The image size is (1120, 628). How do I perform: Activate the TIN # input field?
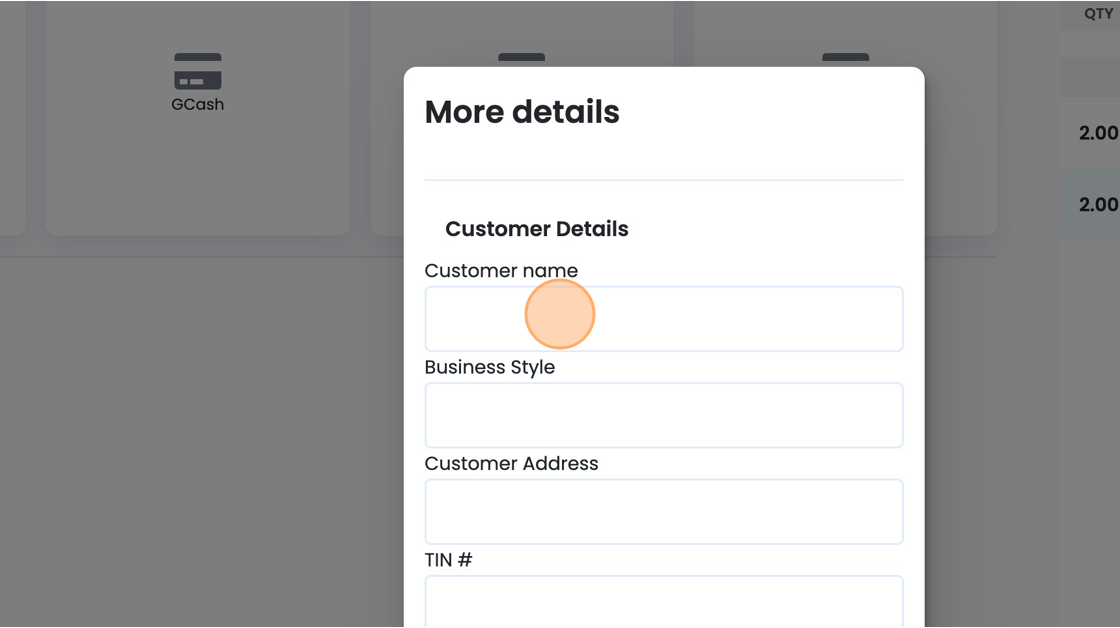click(664, 602)
